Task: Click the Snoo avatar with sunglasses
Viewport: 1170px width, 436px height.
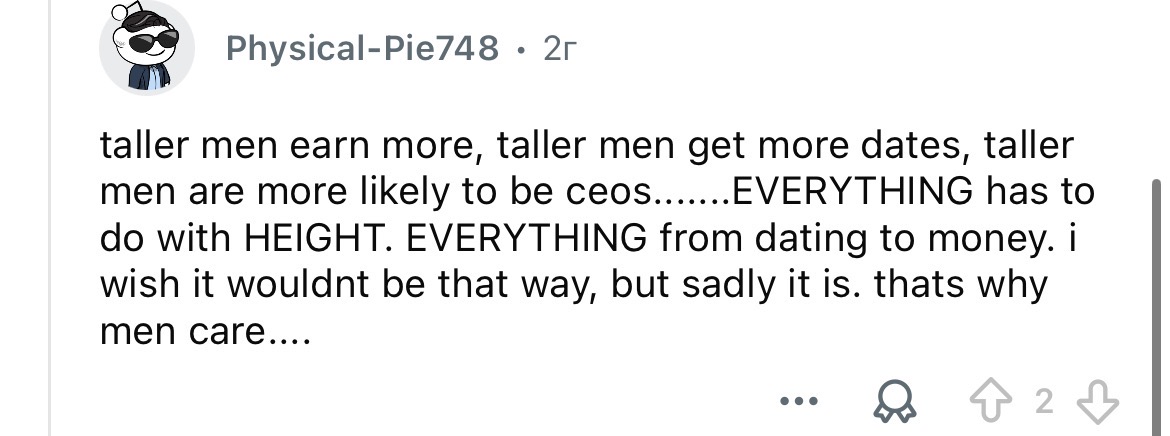Action: click(x=146, y=49)
